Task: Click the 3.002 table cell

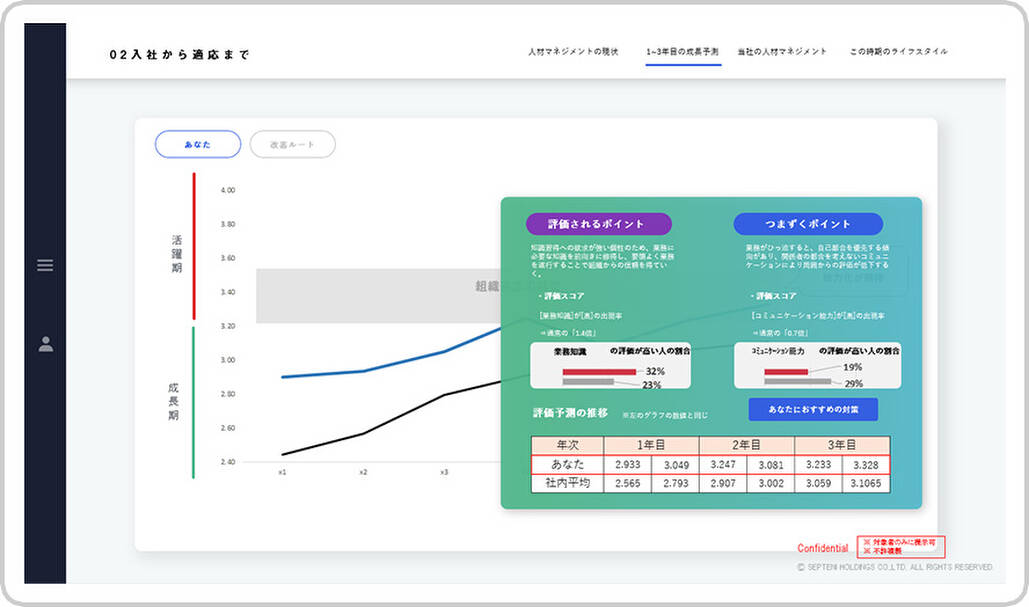Action: pos(770,483)
